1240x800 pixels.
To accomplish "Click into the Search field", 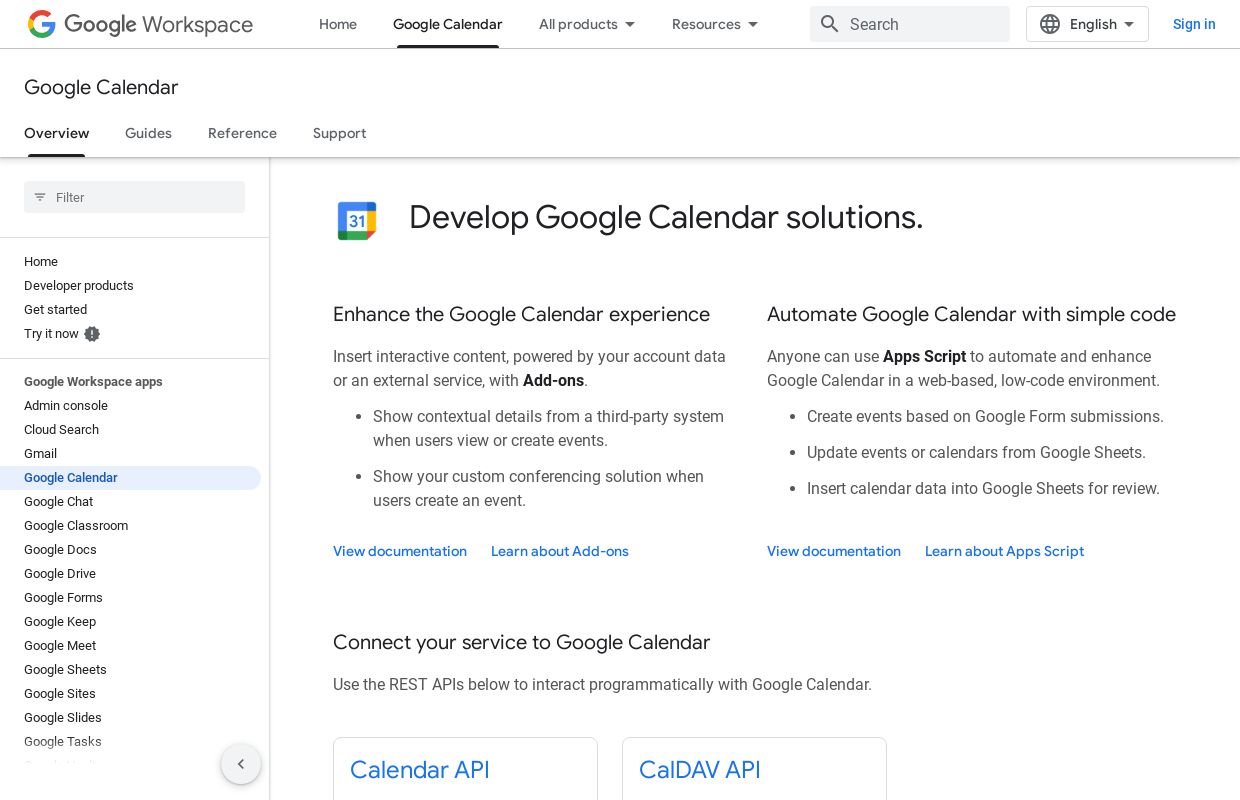I will (x=910, y=24).
